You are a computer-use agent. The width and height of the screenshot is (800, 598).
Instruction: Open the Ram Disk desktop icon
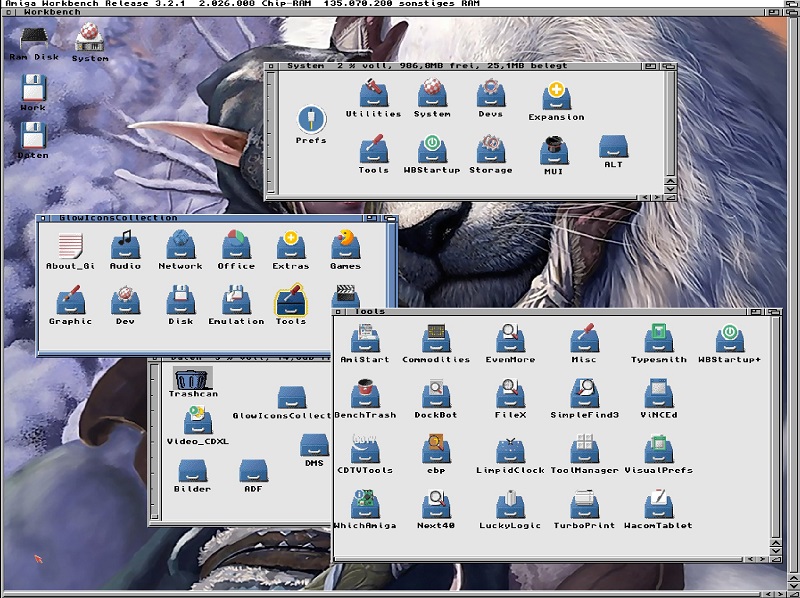pyautogui.click(x=34, y=40)
